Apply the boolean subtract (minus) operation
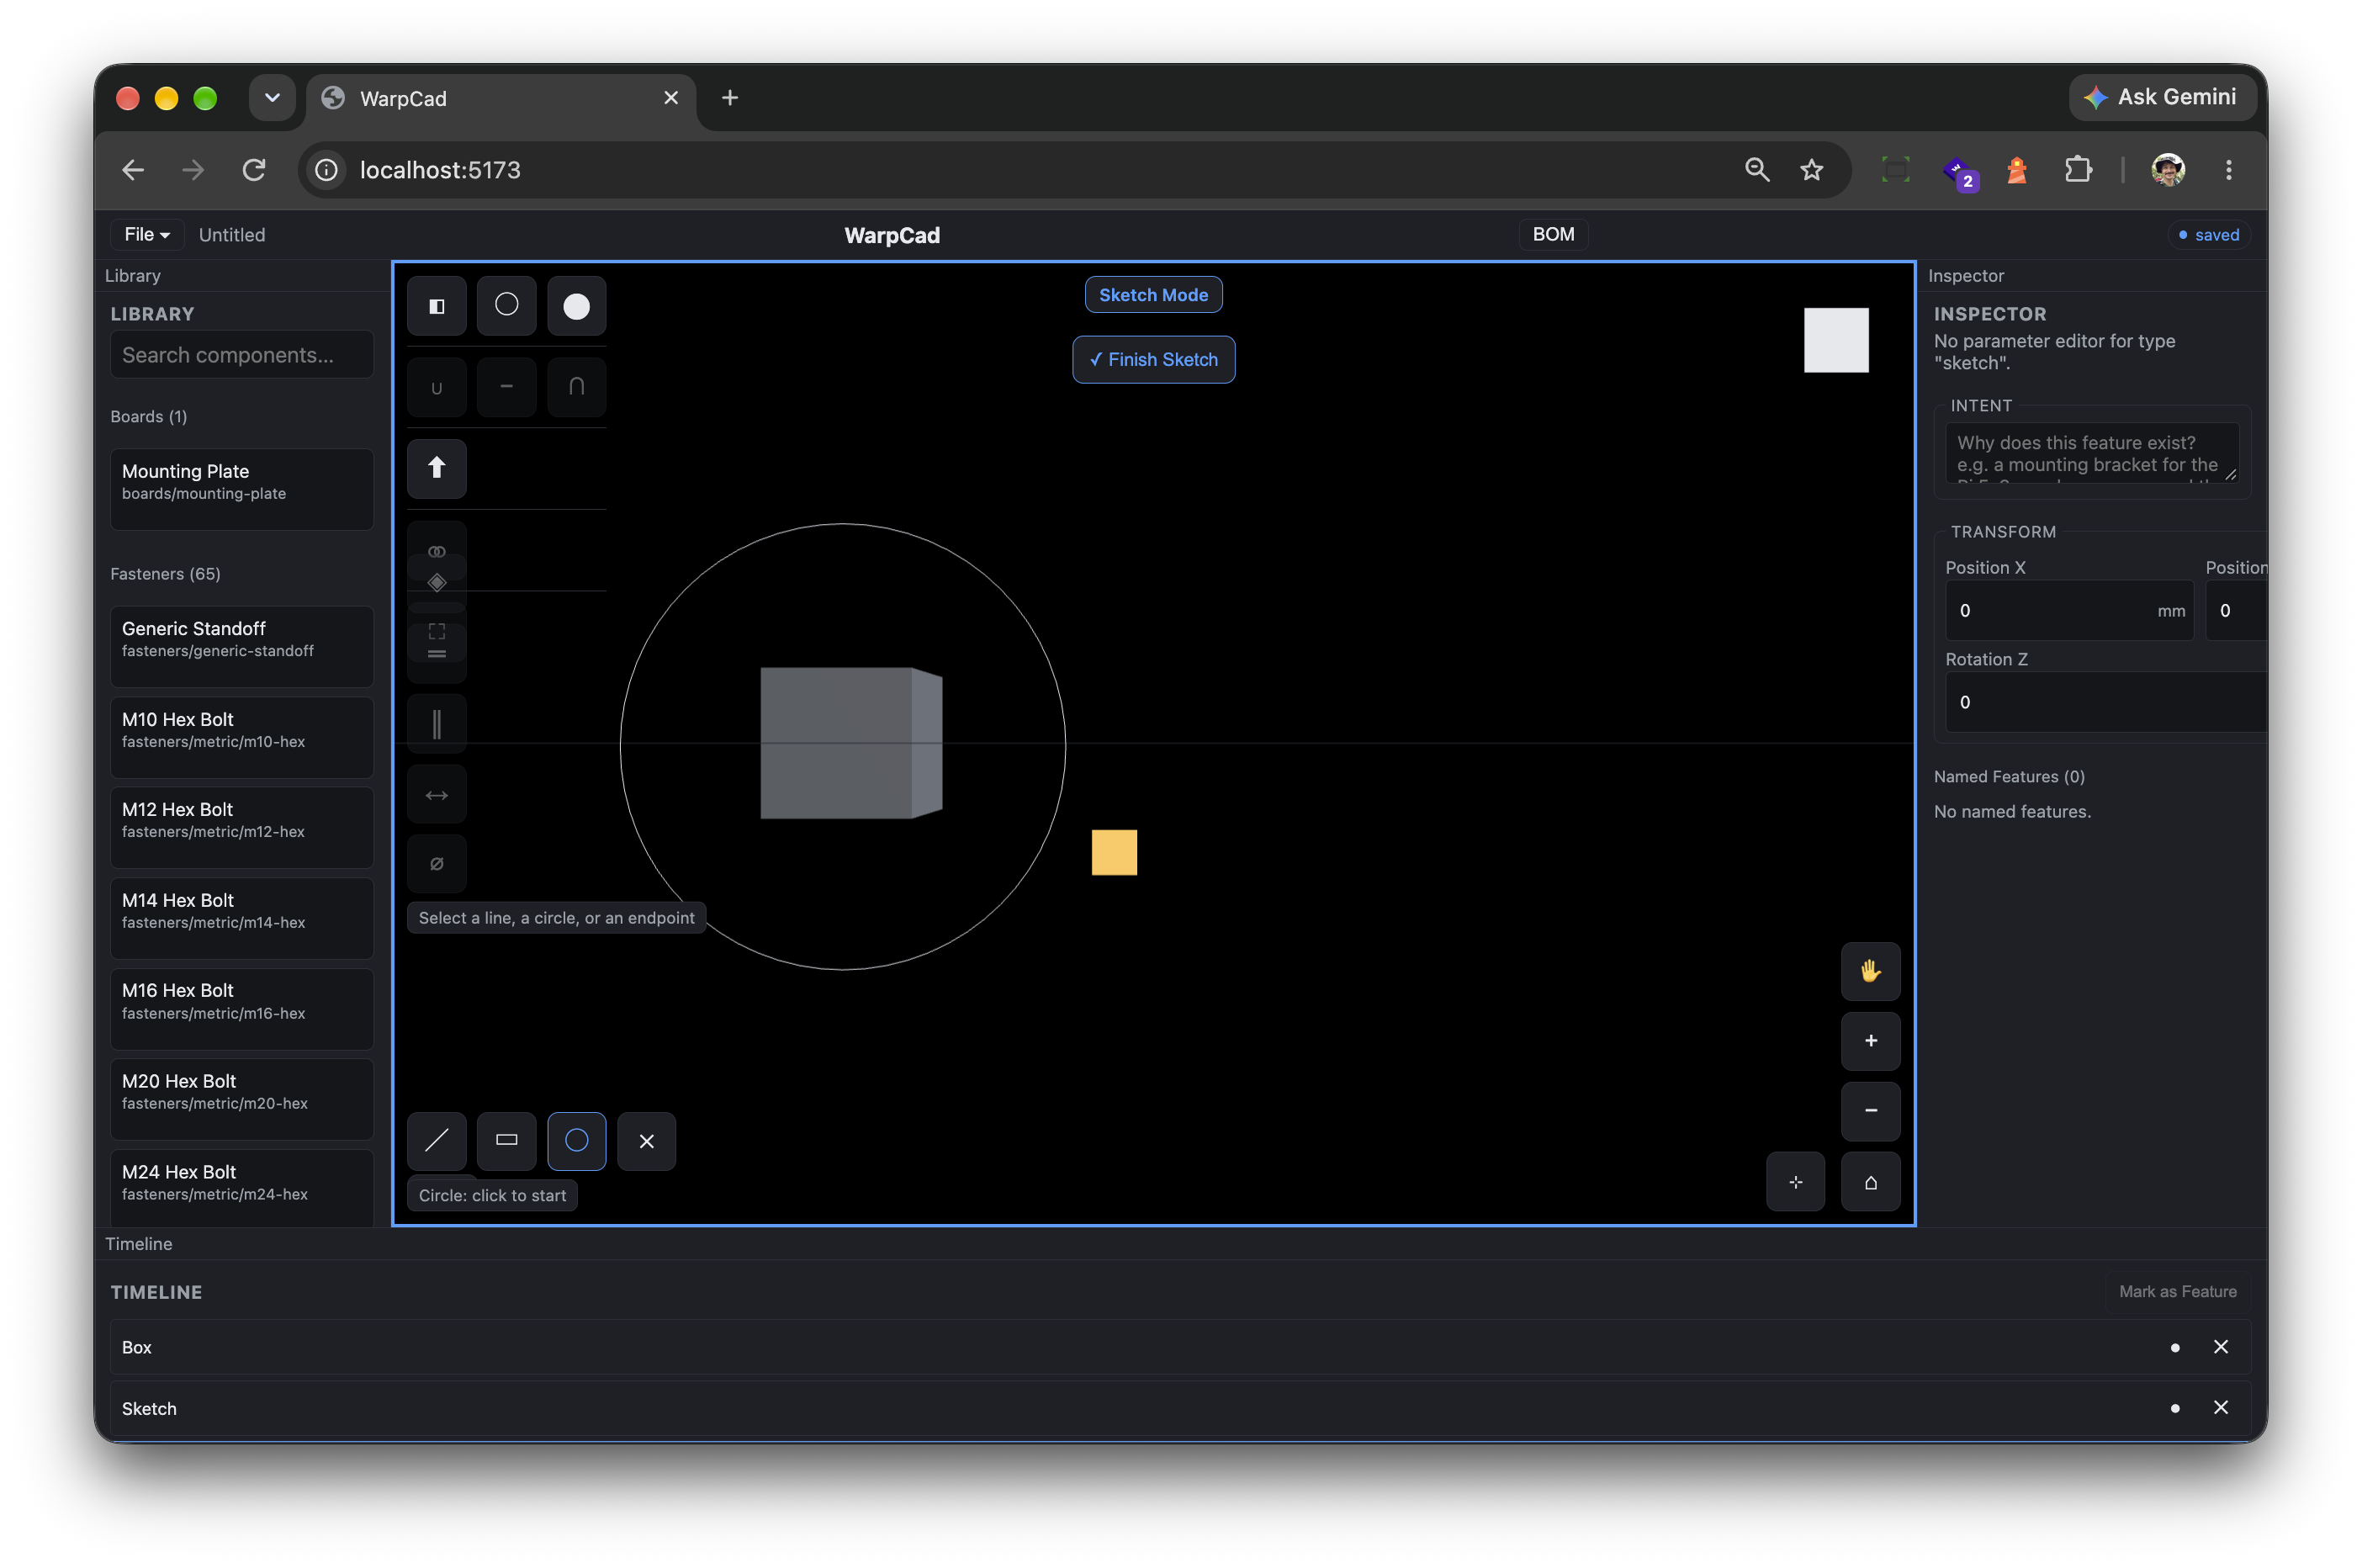Image resolution: width=2362 pixels, height=1568 pixels. (506, 387)
